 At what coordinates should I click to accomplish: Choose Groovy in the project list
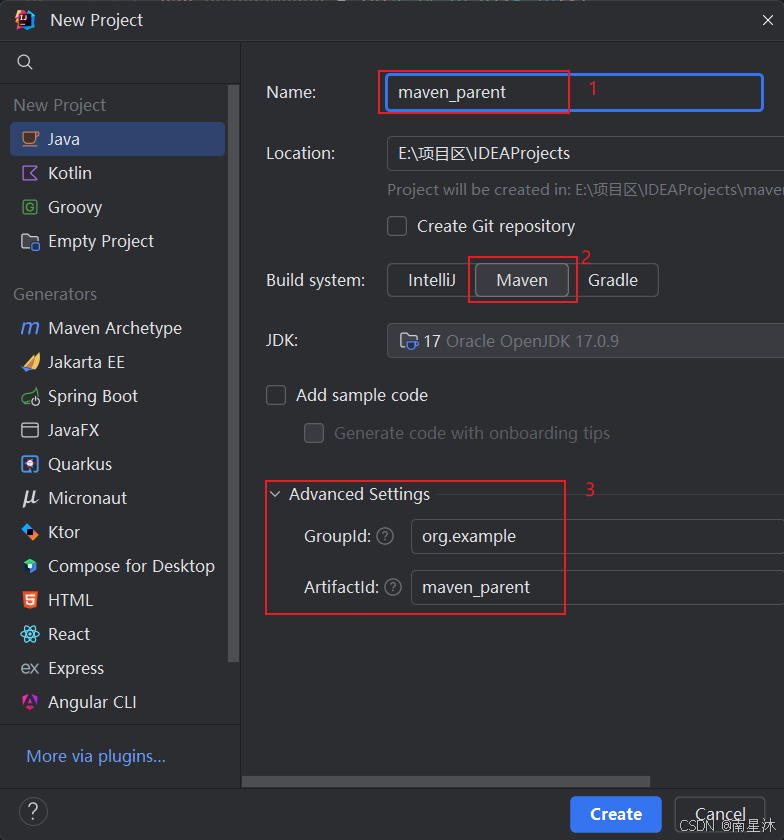click(x=117, y=207)
